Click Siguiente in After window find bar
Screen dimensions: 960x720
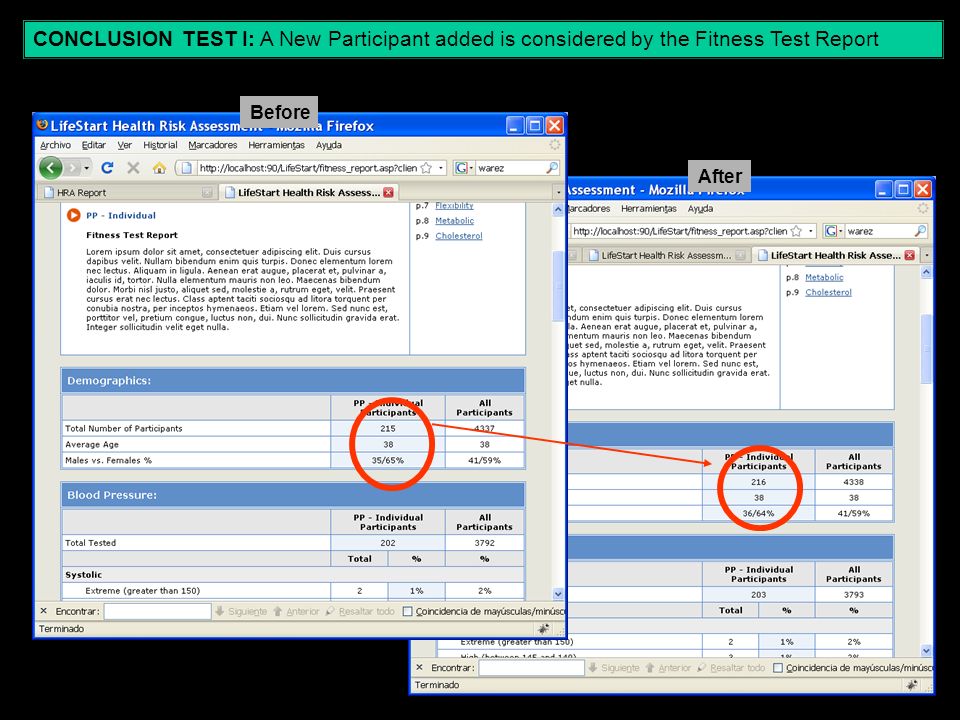(x=614, y=668)
